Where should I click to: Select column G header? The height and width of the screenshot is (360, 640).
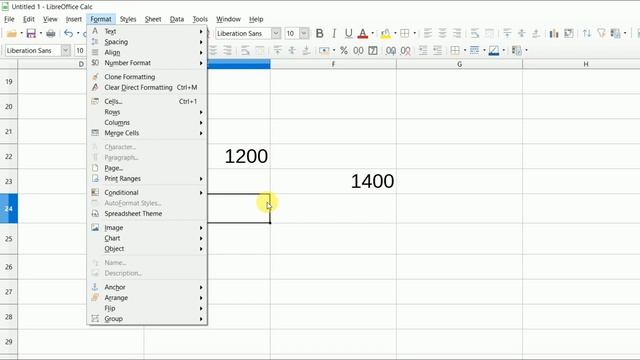click(x=460, y=64)
